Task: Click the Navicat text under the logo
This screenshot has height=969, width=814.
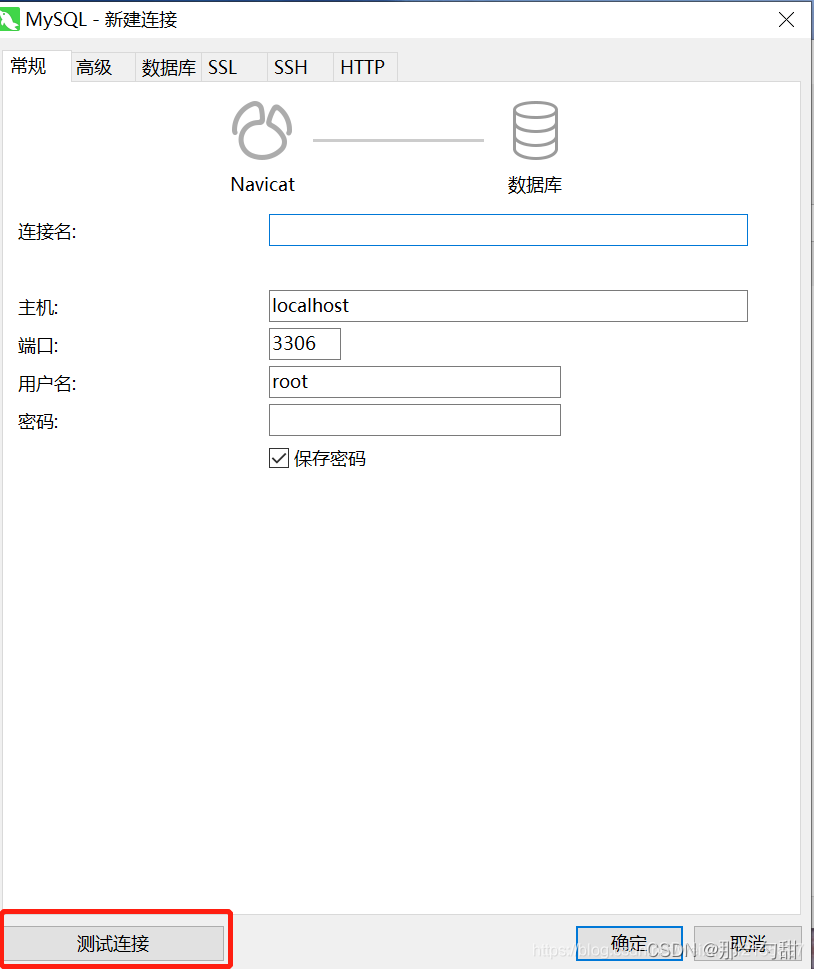Action: (x=263, y=184)
